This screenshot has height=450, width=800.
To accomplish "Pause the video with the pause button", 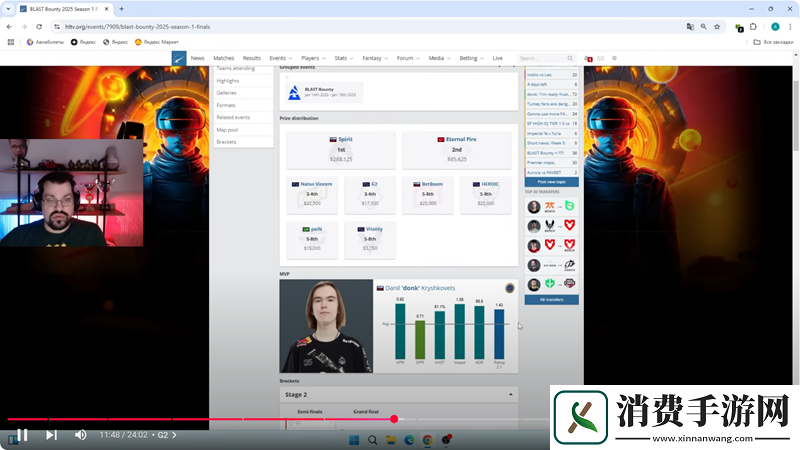I will coord(20,435).
